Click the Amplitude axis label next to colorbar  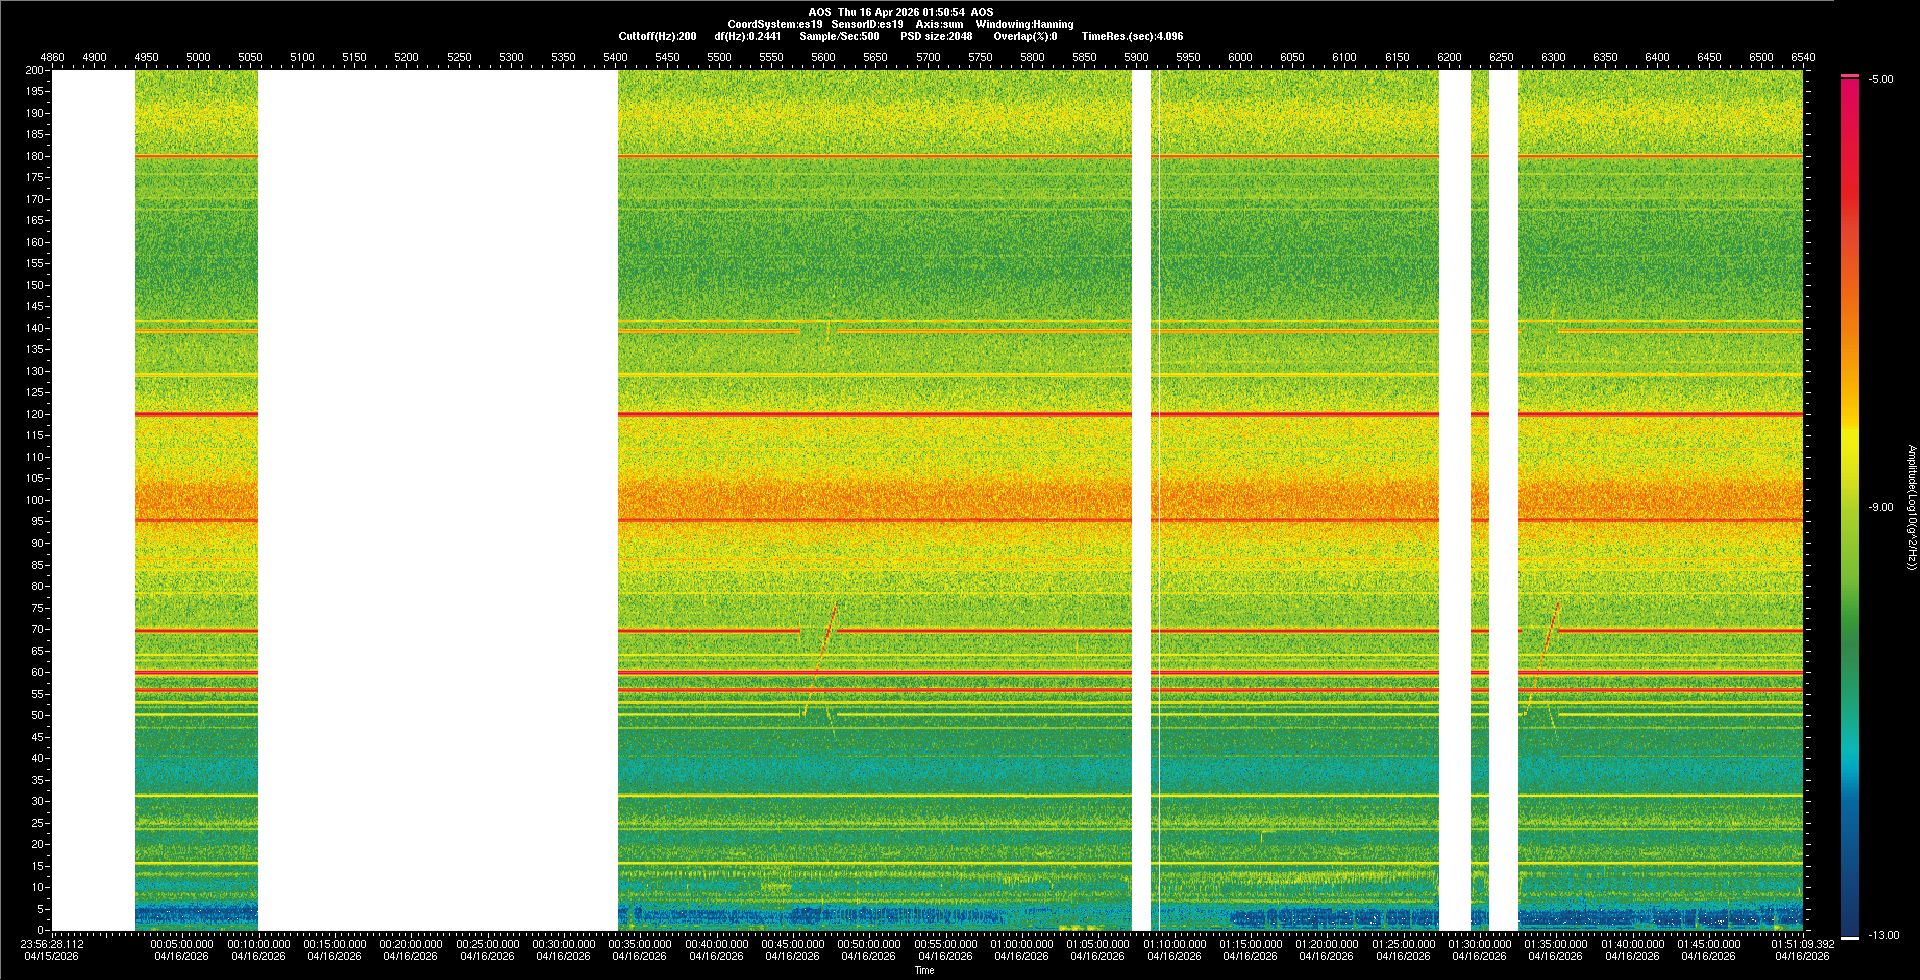pos(1911,507)
